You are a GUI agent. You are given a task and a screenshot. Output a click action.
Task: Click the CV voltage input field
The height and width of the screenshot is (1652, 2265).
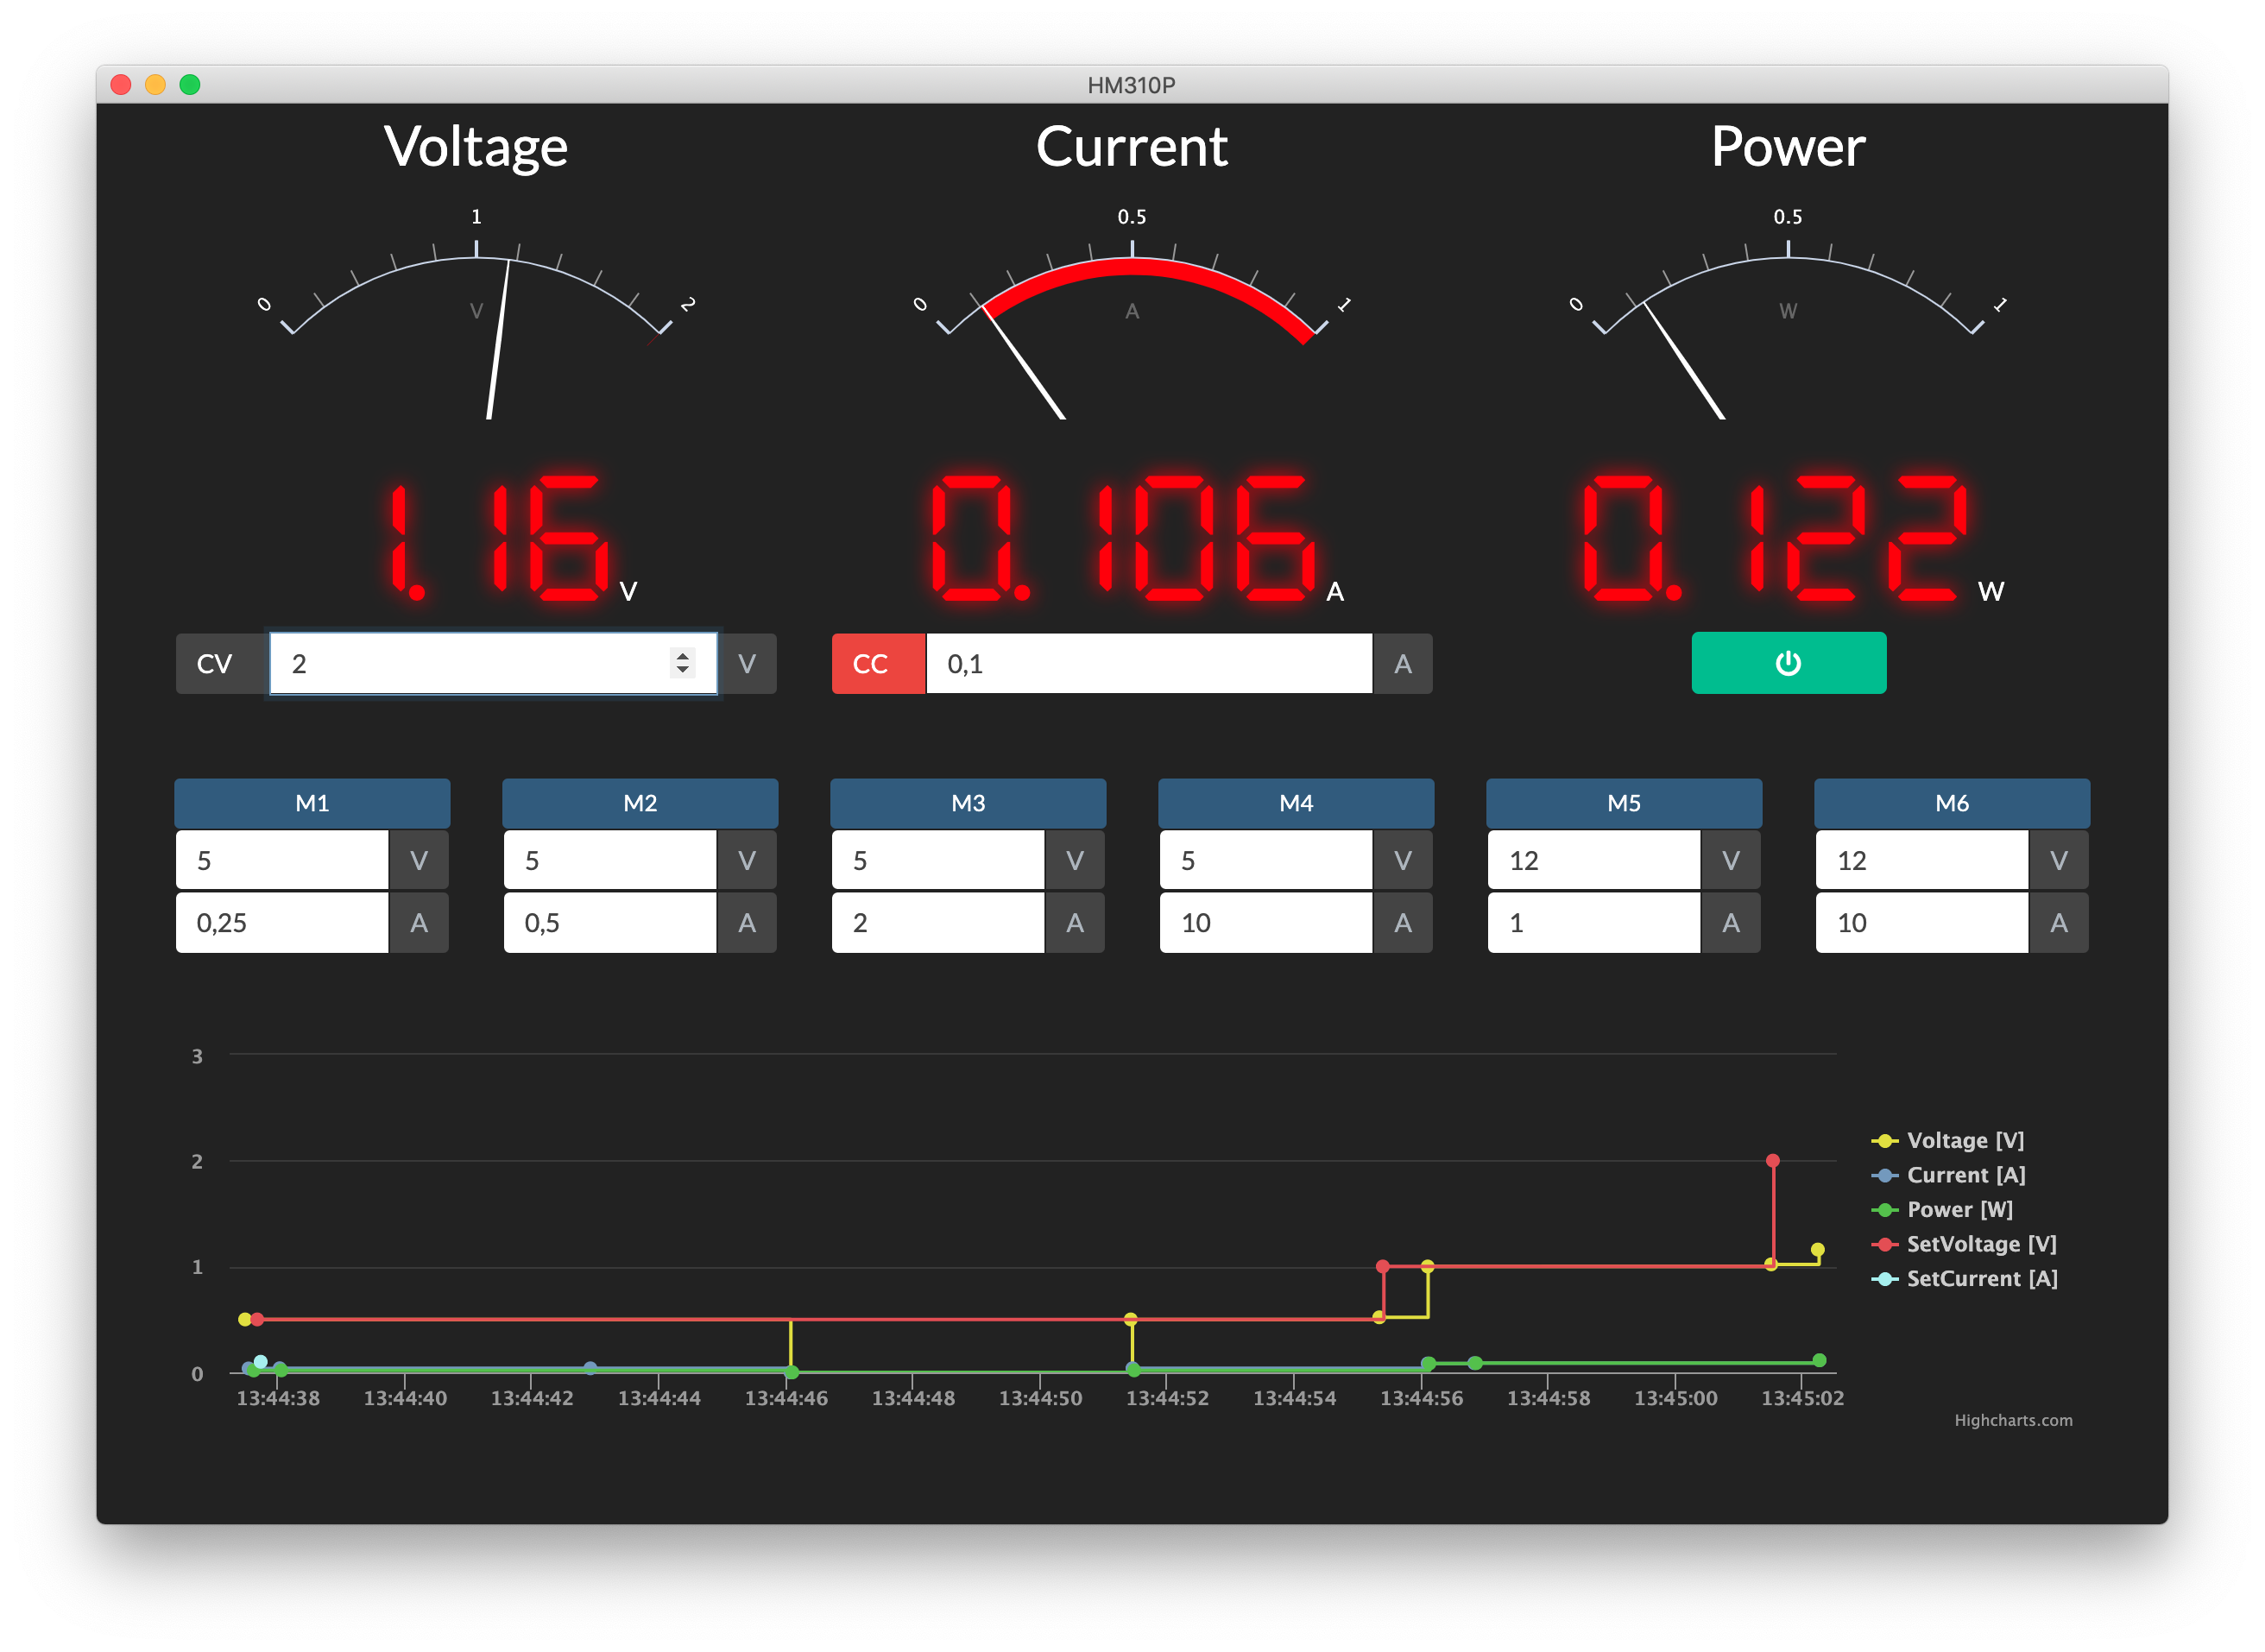470,663
